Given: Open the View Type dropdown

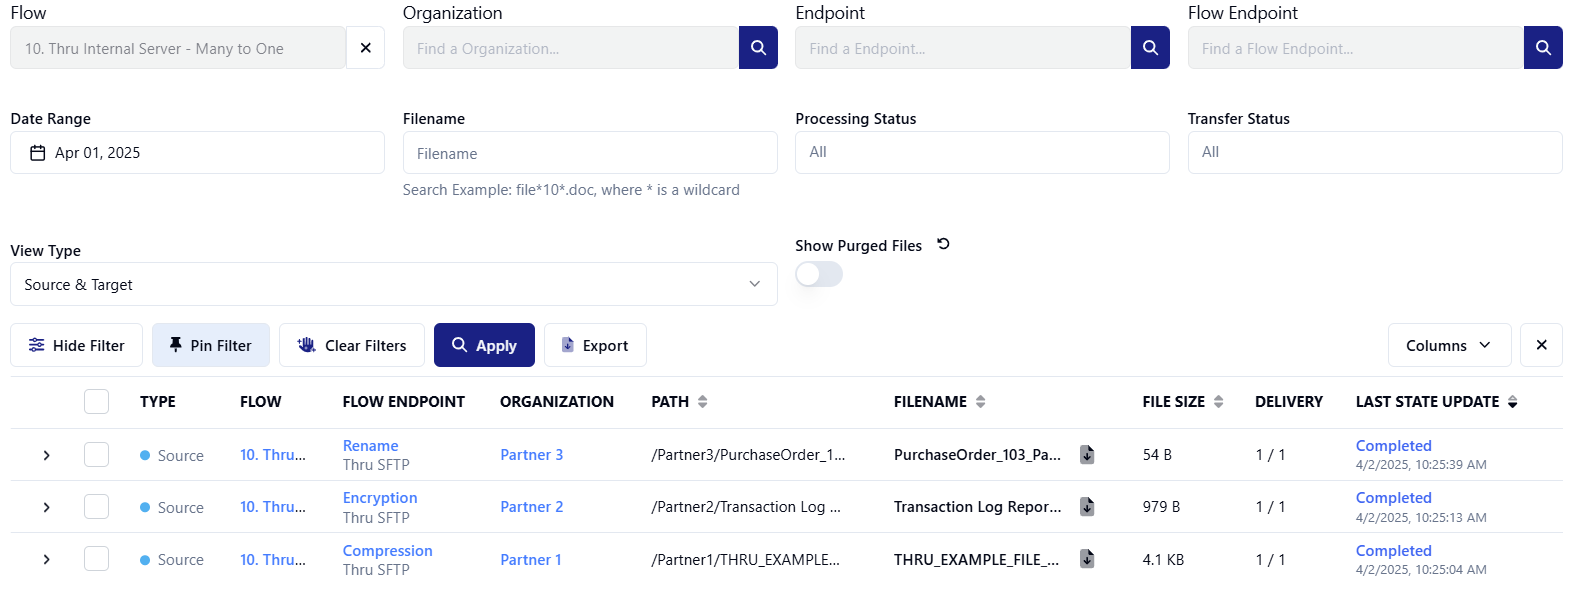Looking at the screenshot, I should 393,284.
